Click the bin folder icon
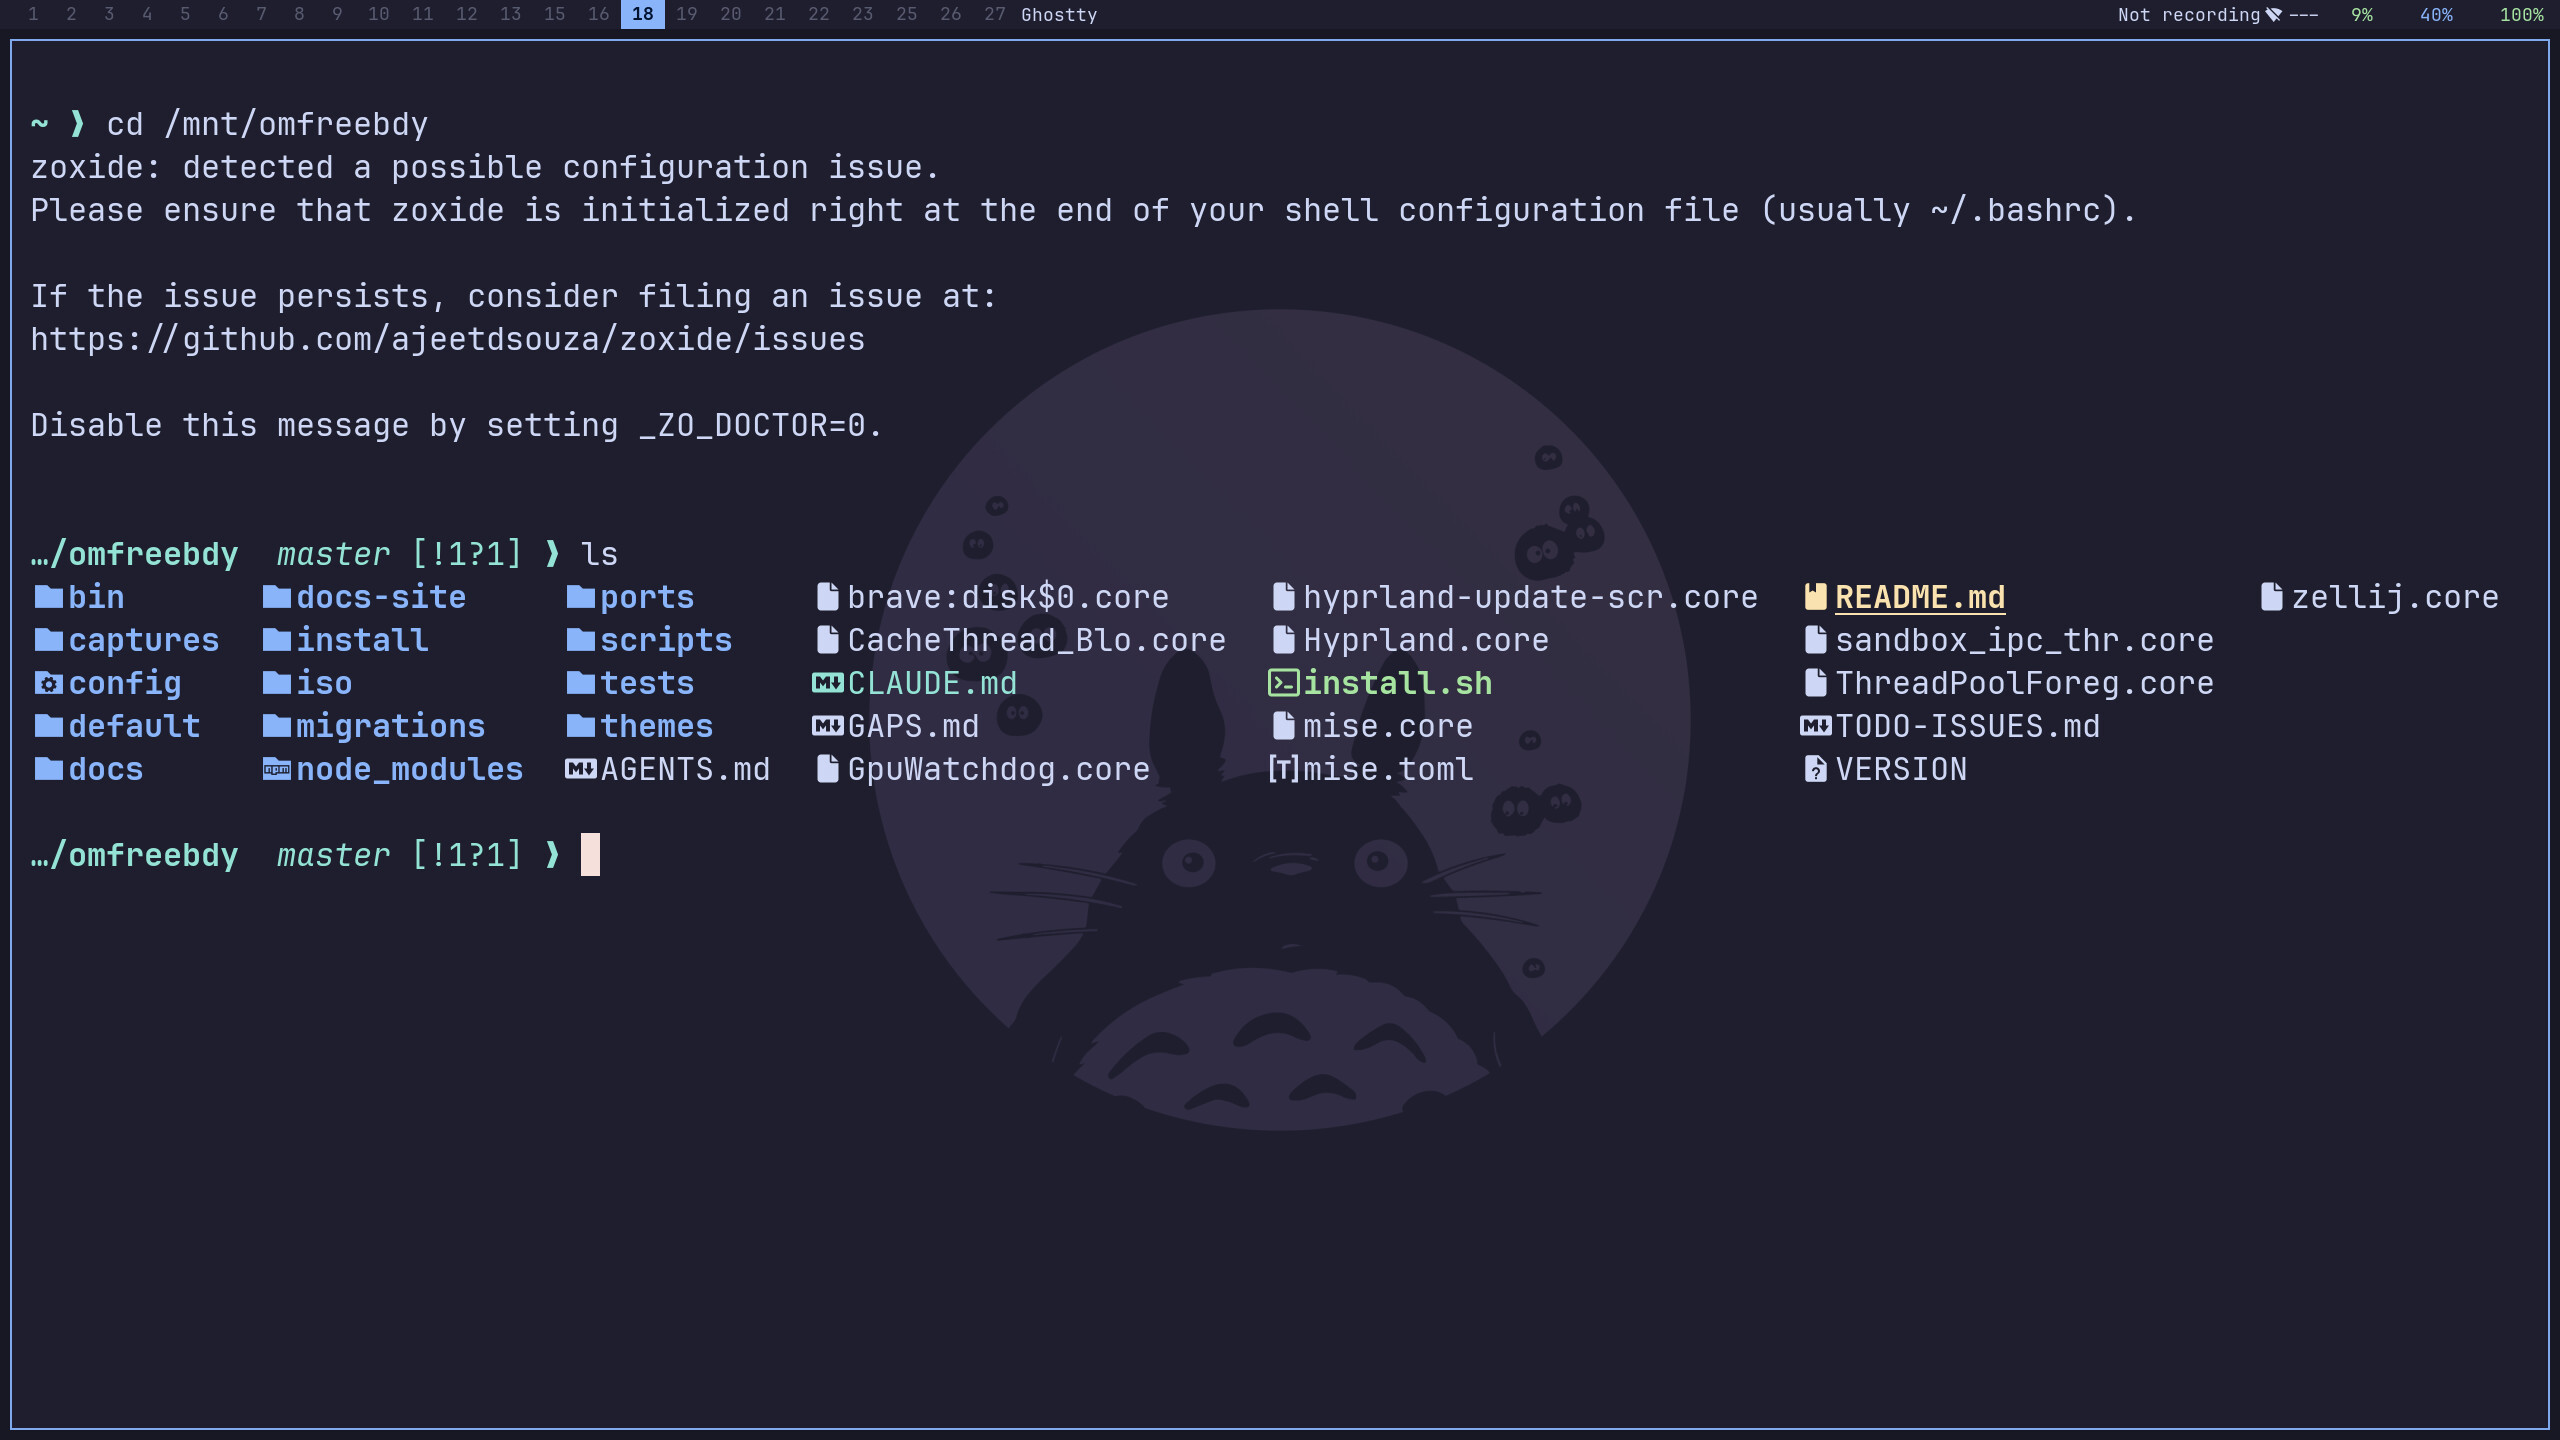 (x=48, y=597)
